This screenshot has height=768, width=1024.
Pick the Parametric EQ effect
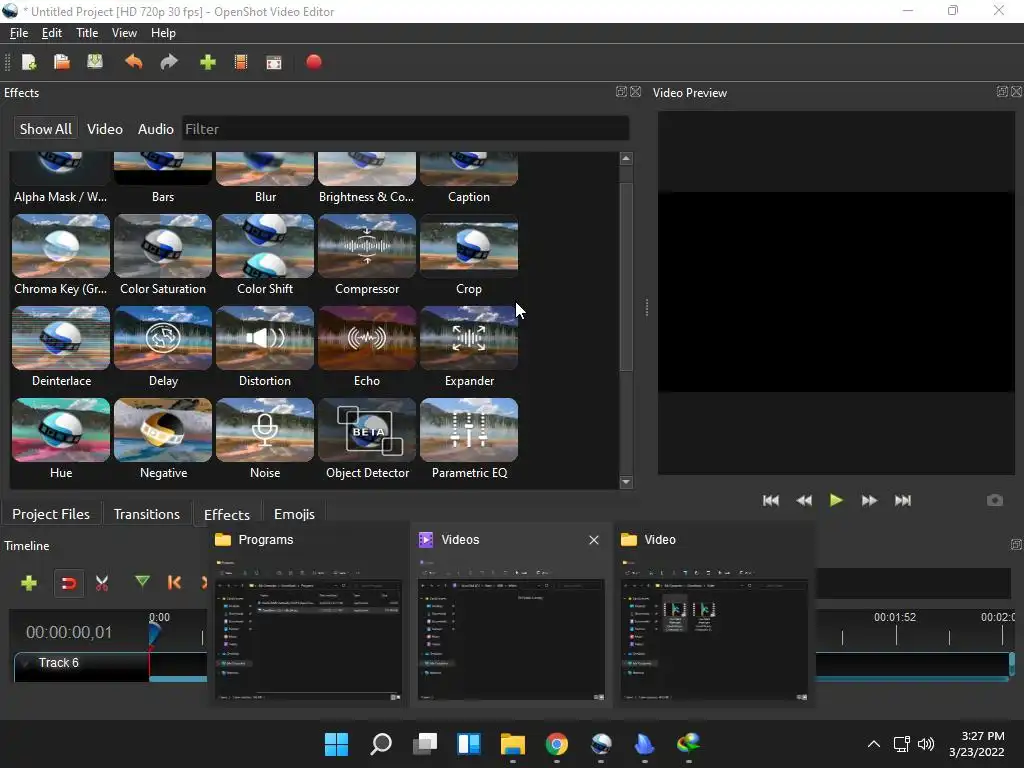coord(469,440)
